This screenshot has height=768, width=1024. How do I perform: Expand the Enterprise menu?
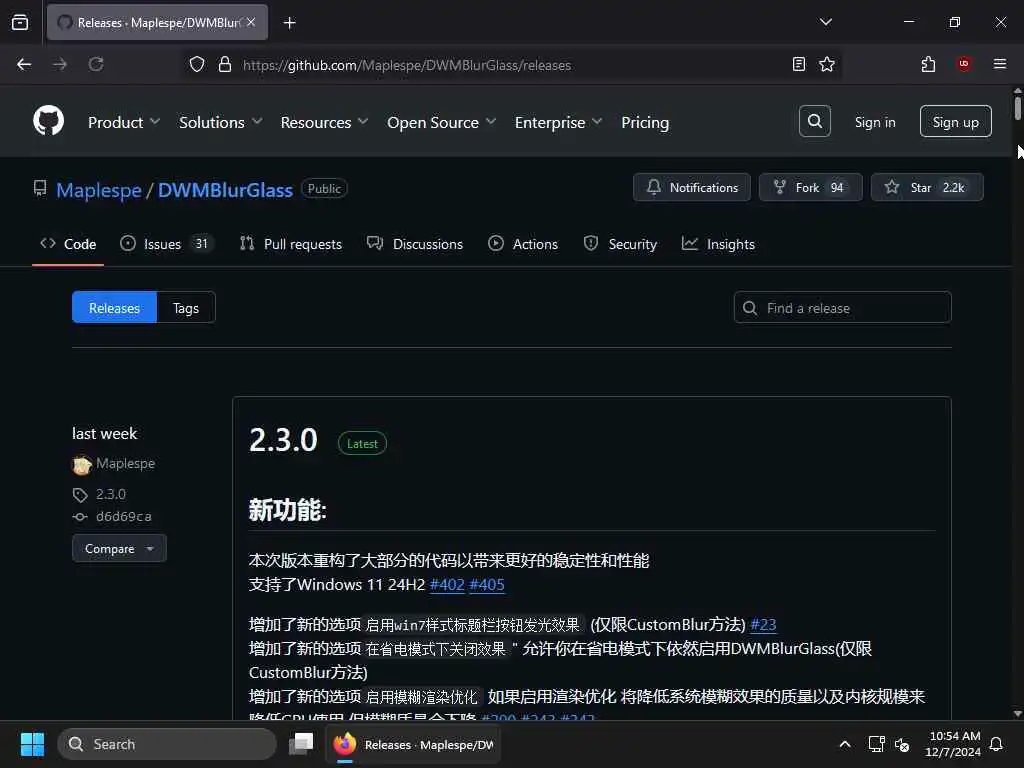pyautogui.click(x=558, y=122)
